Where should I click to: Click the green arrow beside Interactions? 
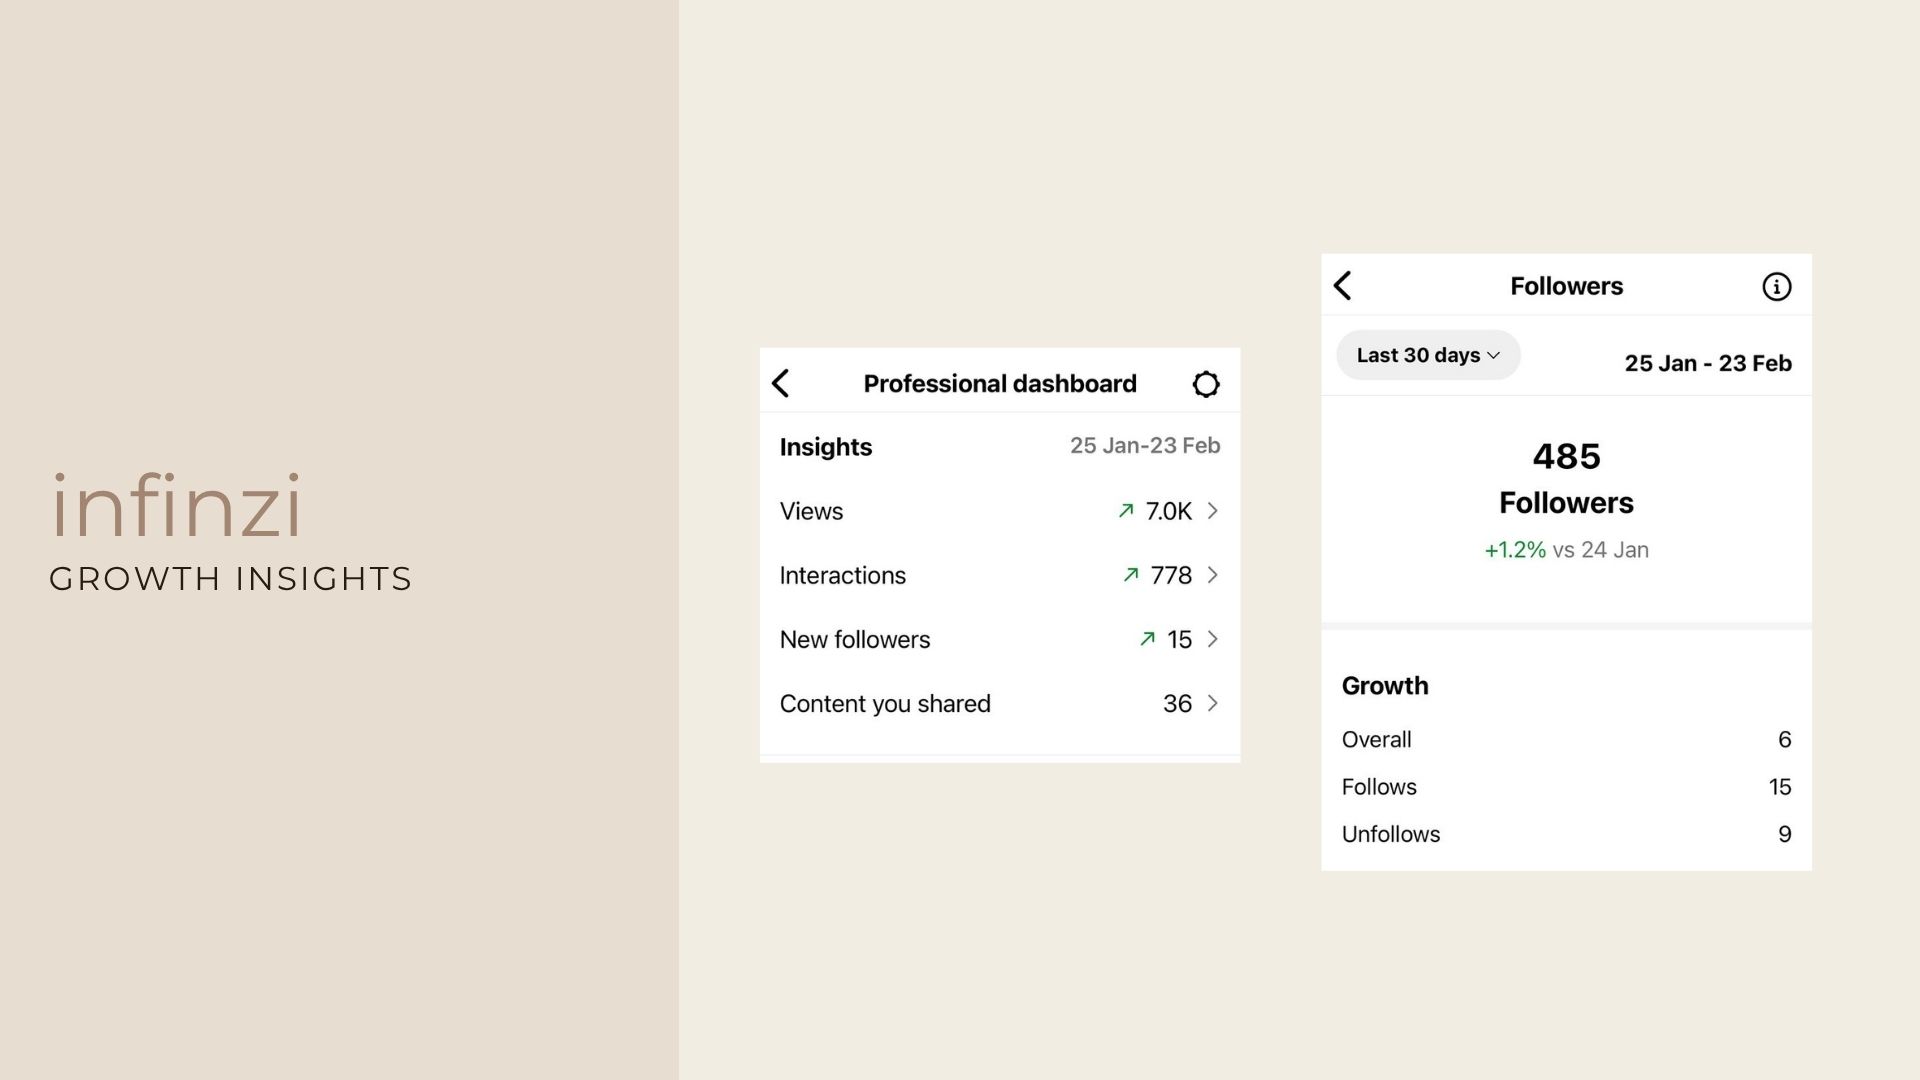pyautogui.click(x=1131, y=575)
